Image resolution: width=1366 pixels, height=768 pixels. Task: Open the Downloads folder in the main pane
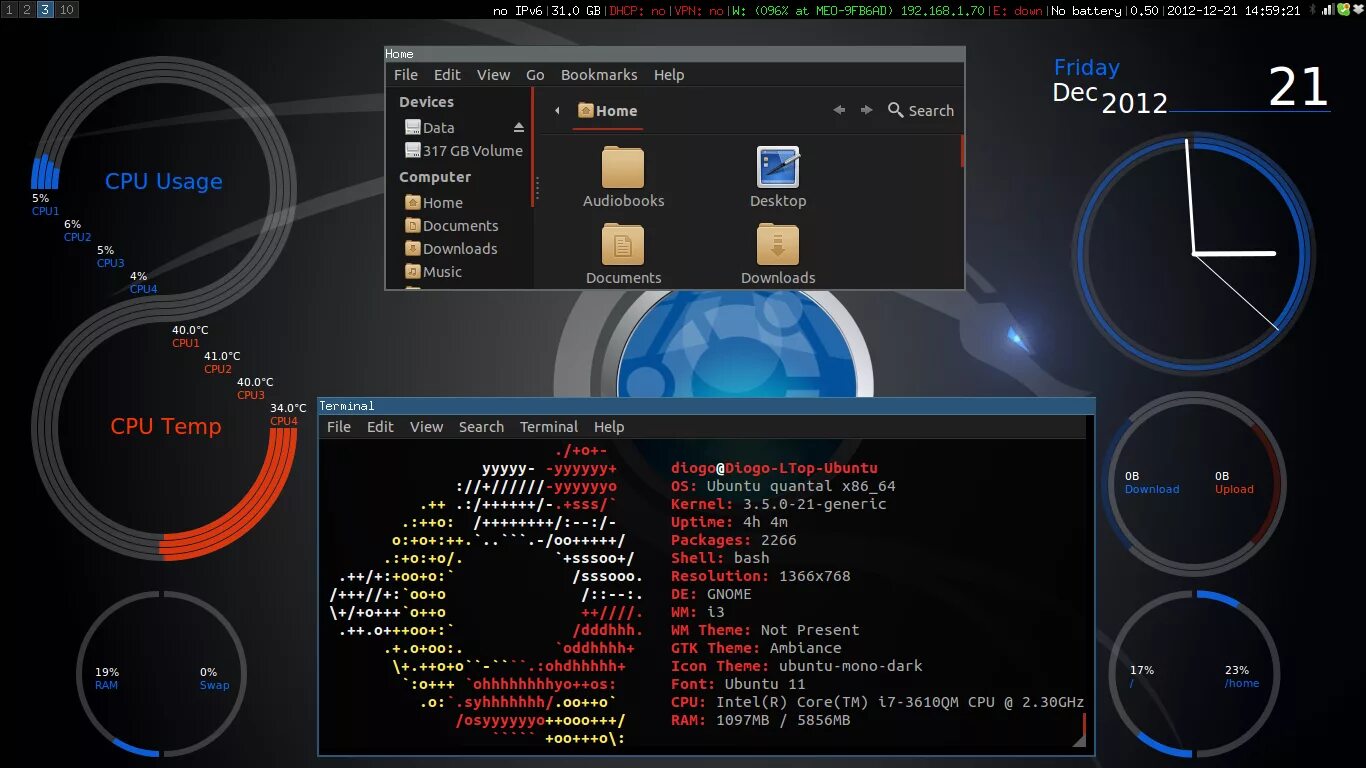point(777,255)
